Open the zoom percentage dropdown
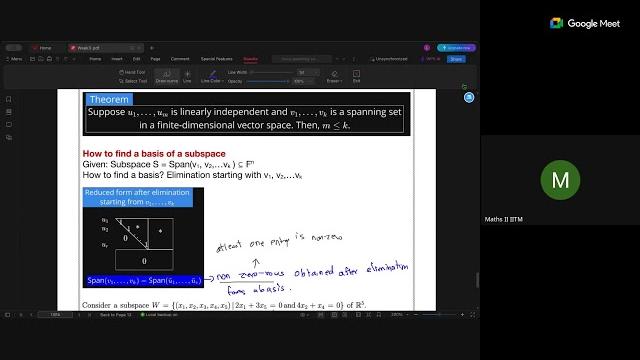This screenshot has width=640, height=360. coord(399,315)
